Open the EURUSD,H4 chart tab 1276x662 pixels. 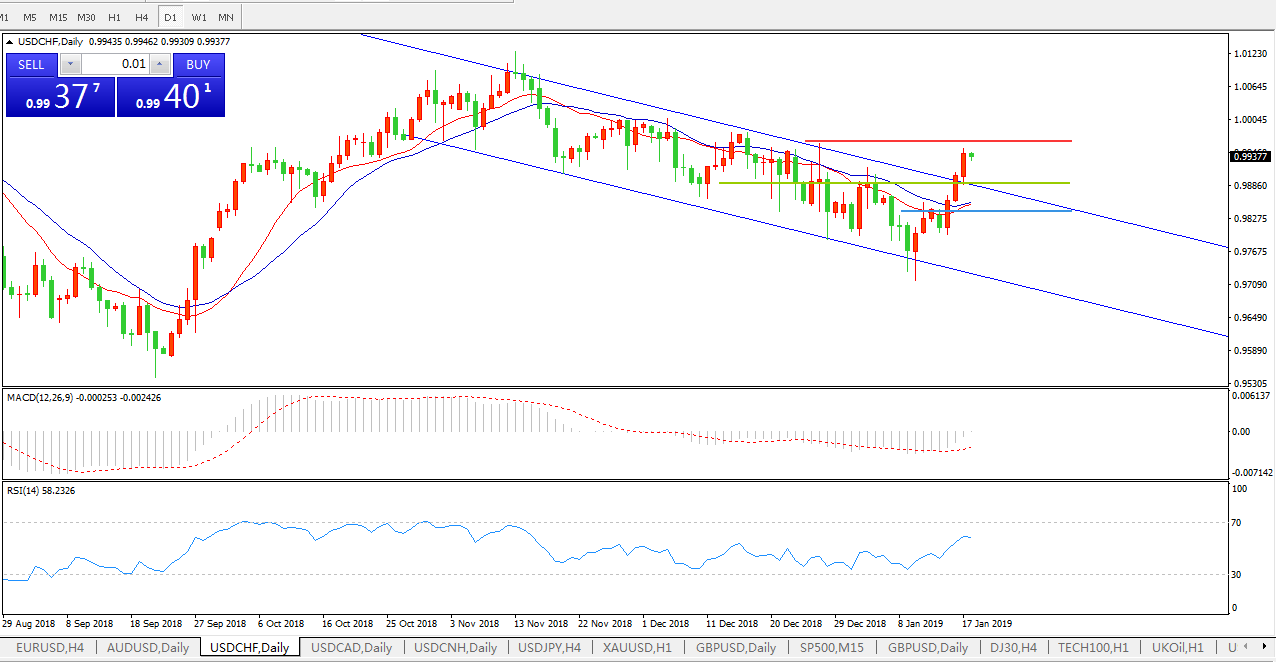tap(47, 648)
